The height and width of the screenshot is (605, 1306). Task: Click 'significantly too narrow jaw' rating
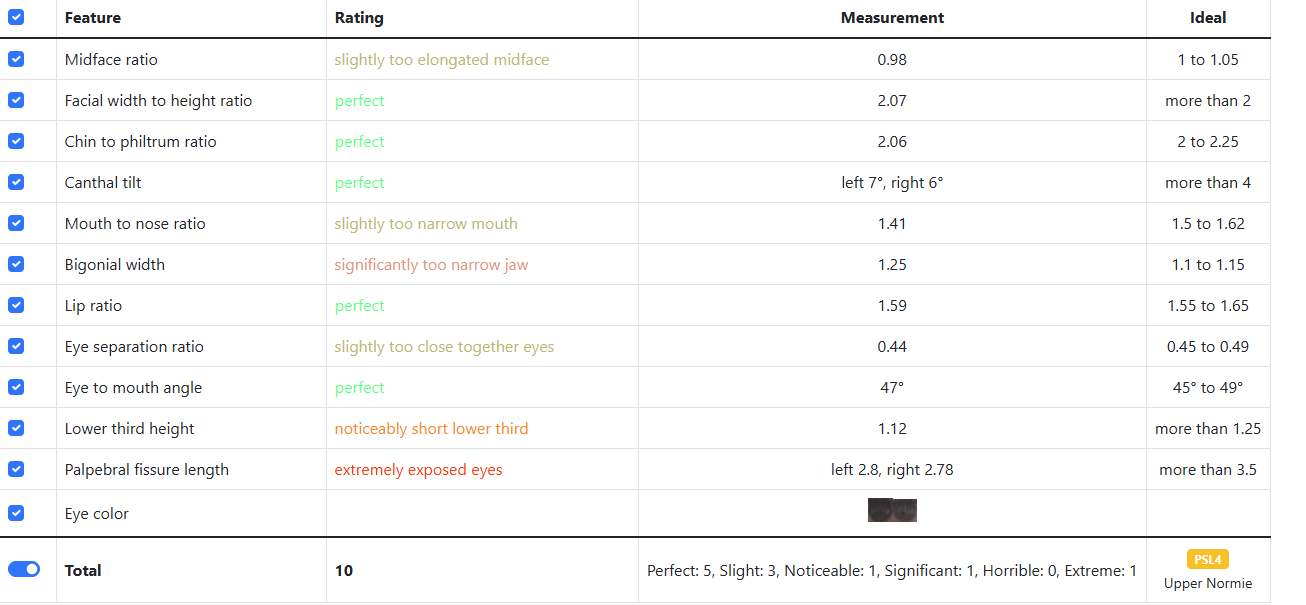[x=431, y=265]
